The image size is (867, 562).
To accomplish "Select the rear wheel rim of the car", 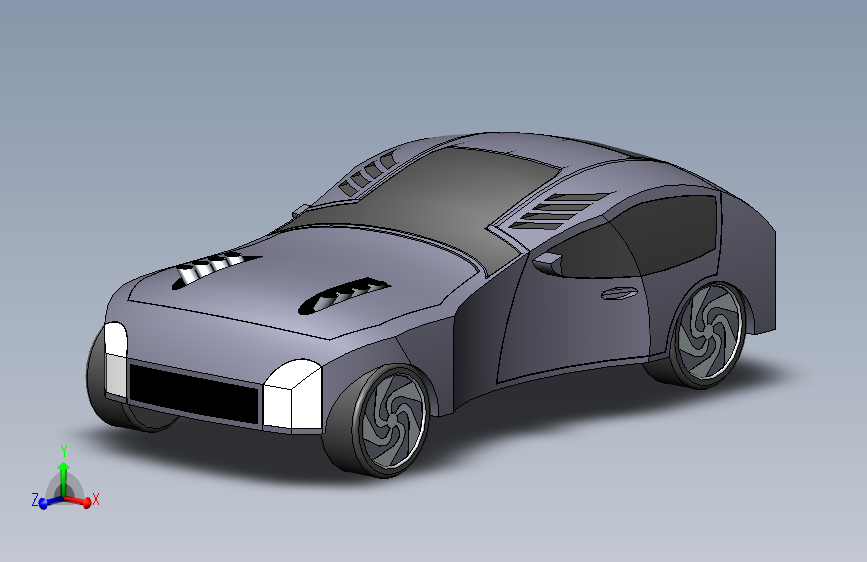I will (709, 334).
